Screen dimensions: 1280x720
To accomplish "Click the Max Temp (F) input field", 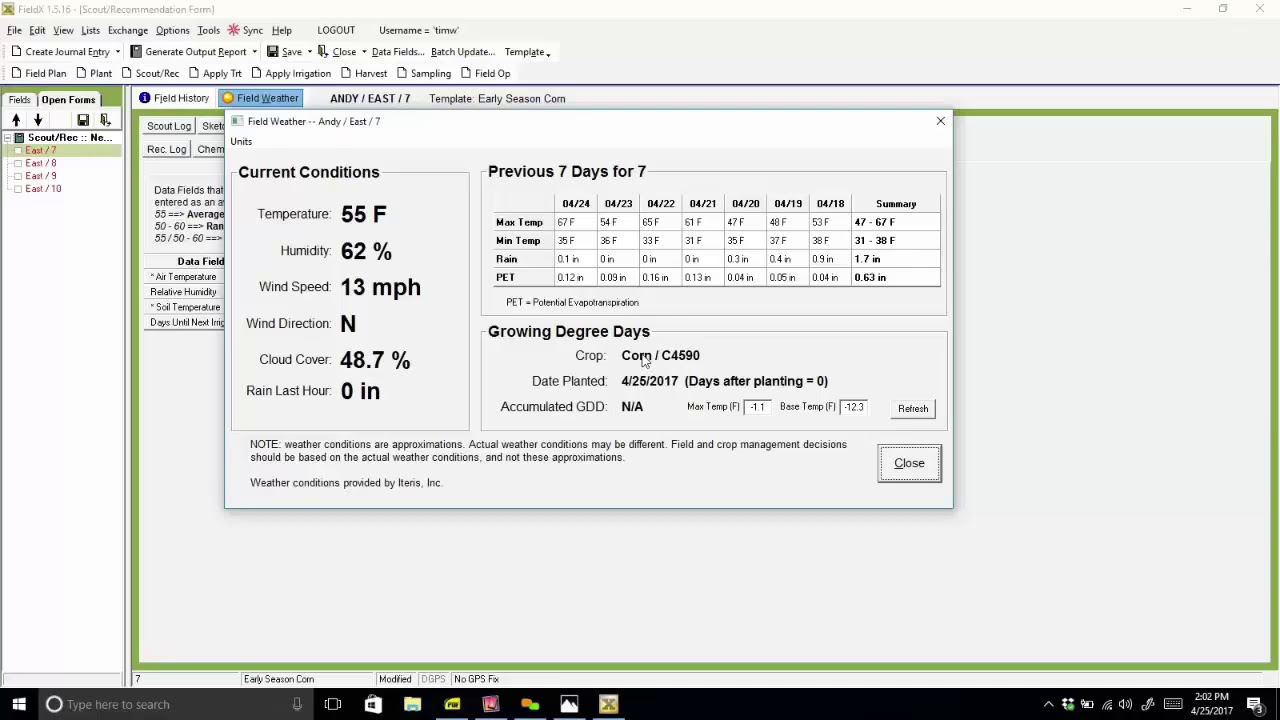I will (757, 407).
